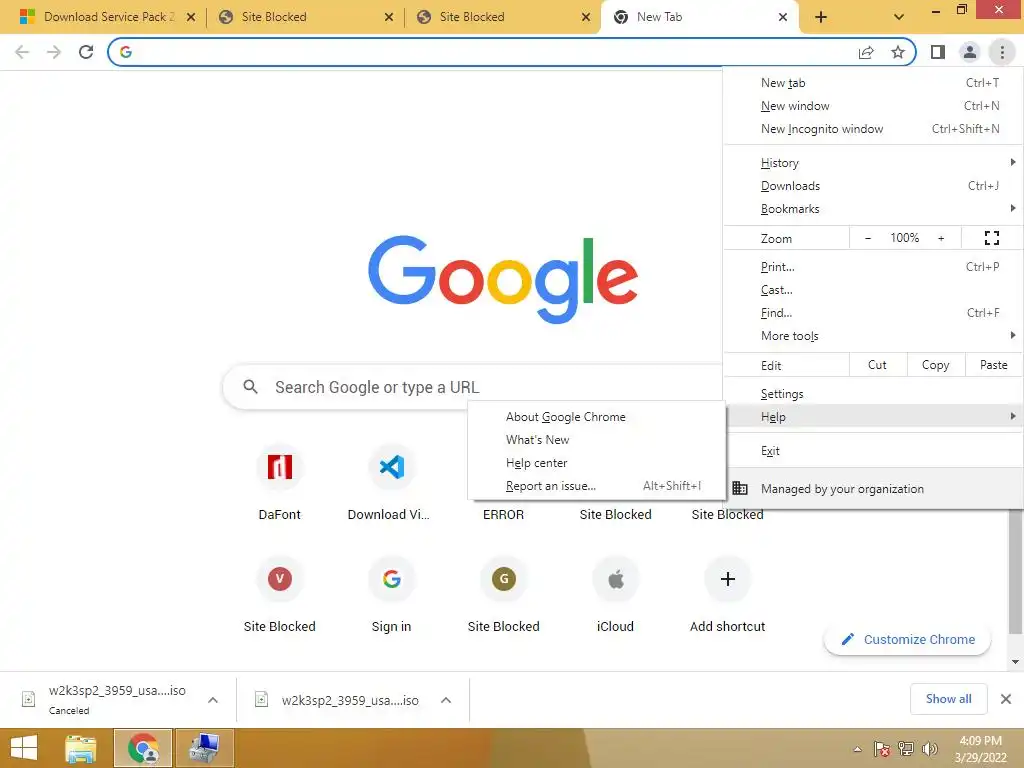
Task: Click the reload page icon
Action: [86, 52]
